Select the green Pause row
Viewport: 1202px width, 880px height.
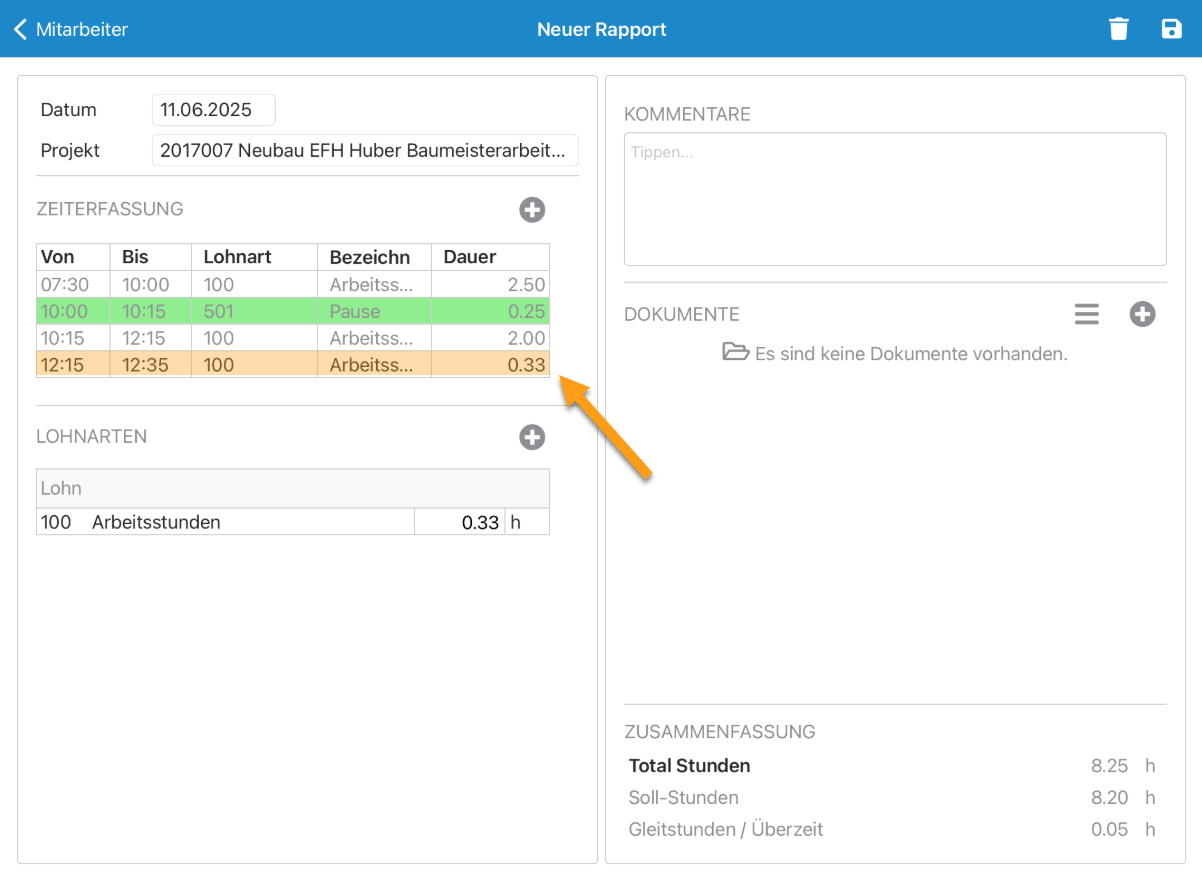[x=292, y=311]
